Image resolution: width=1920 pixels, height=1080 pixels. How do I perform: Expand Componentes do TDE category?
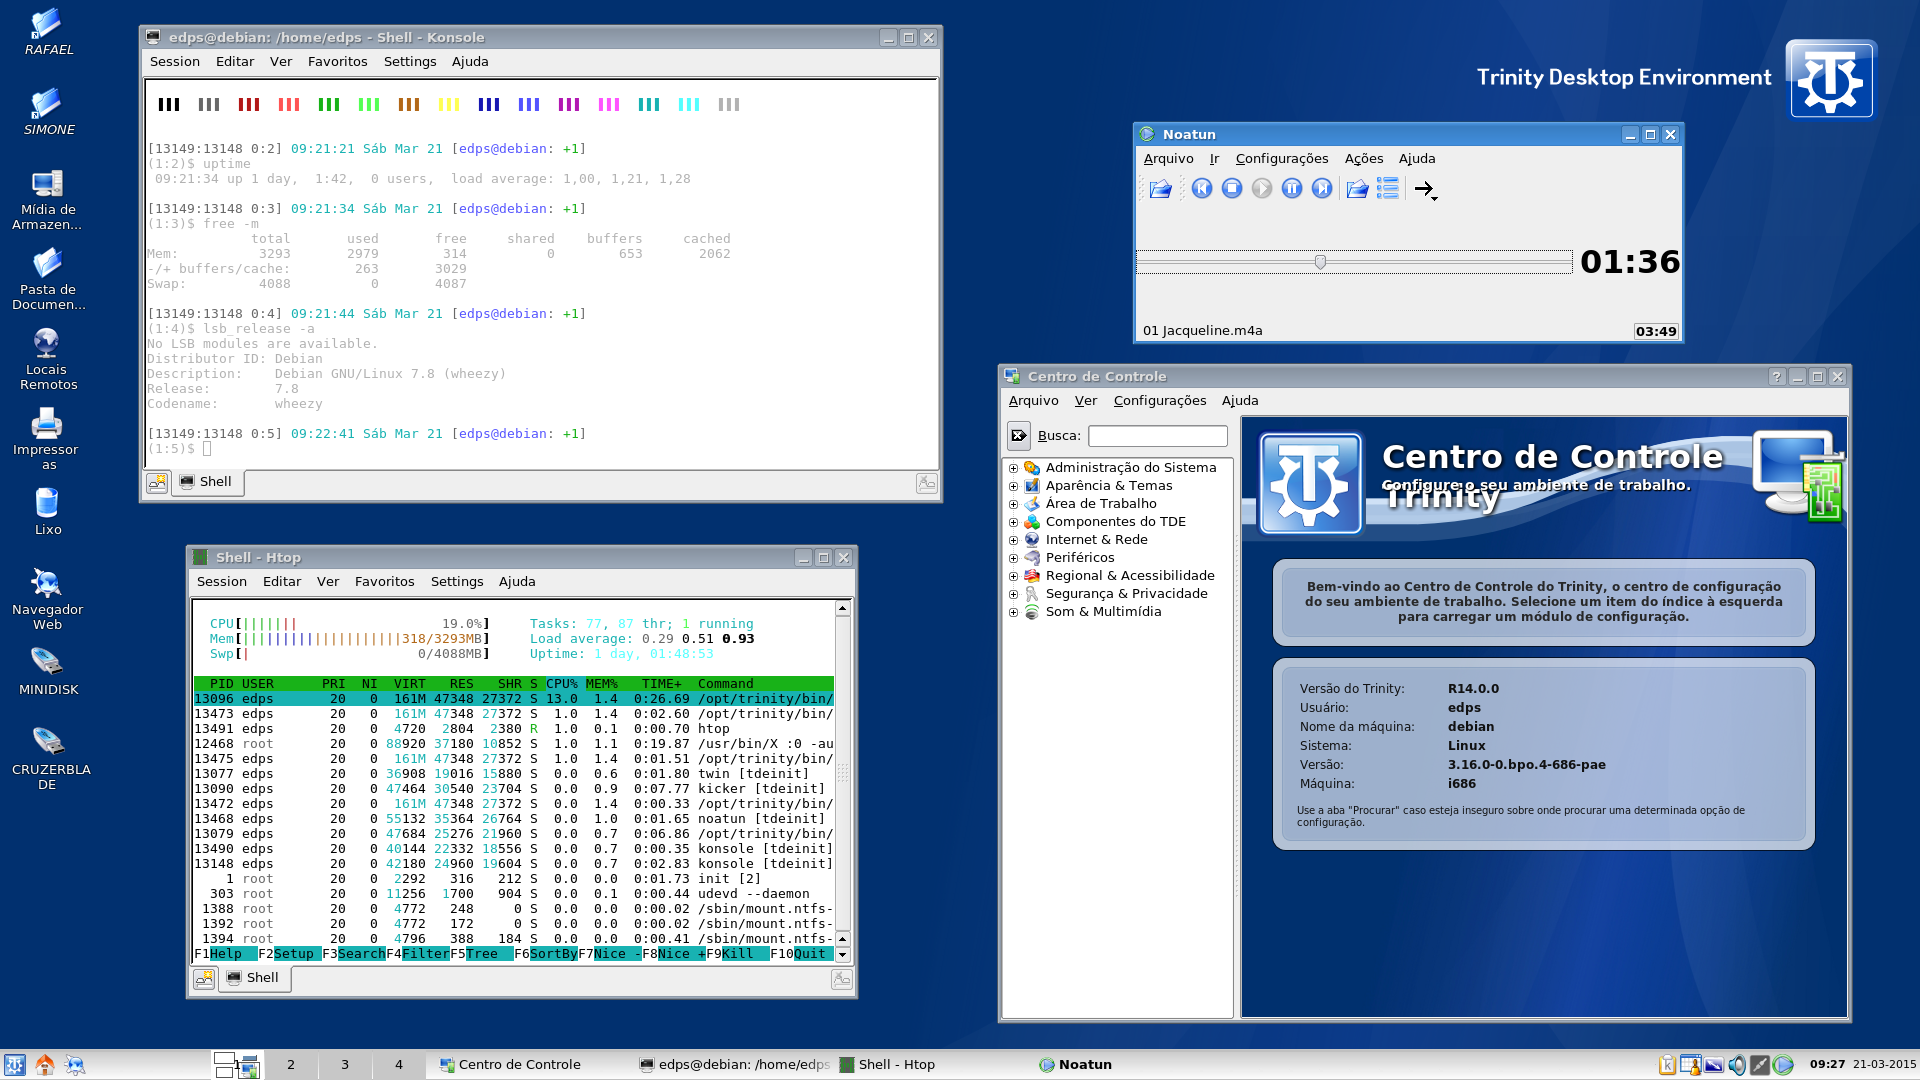1013,522
